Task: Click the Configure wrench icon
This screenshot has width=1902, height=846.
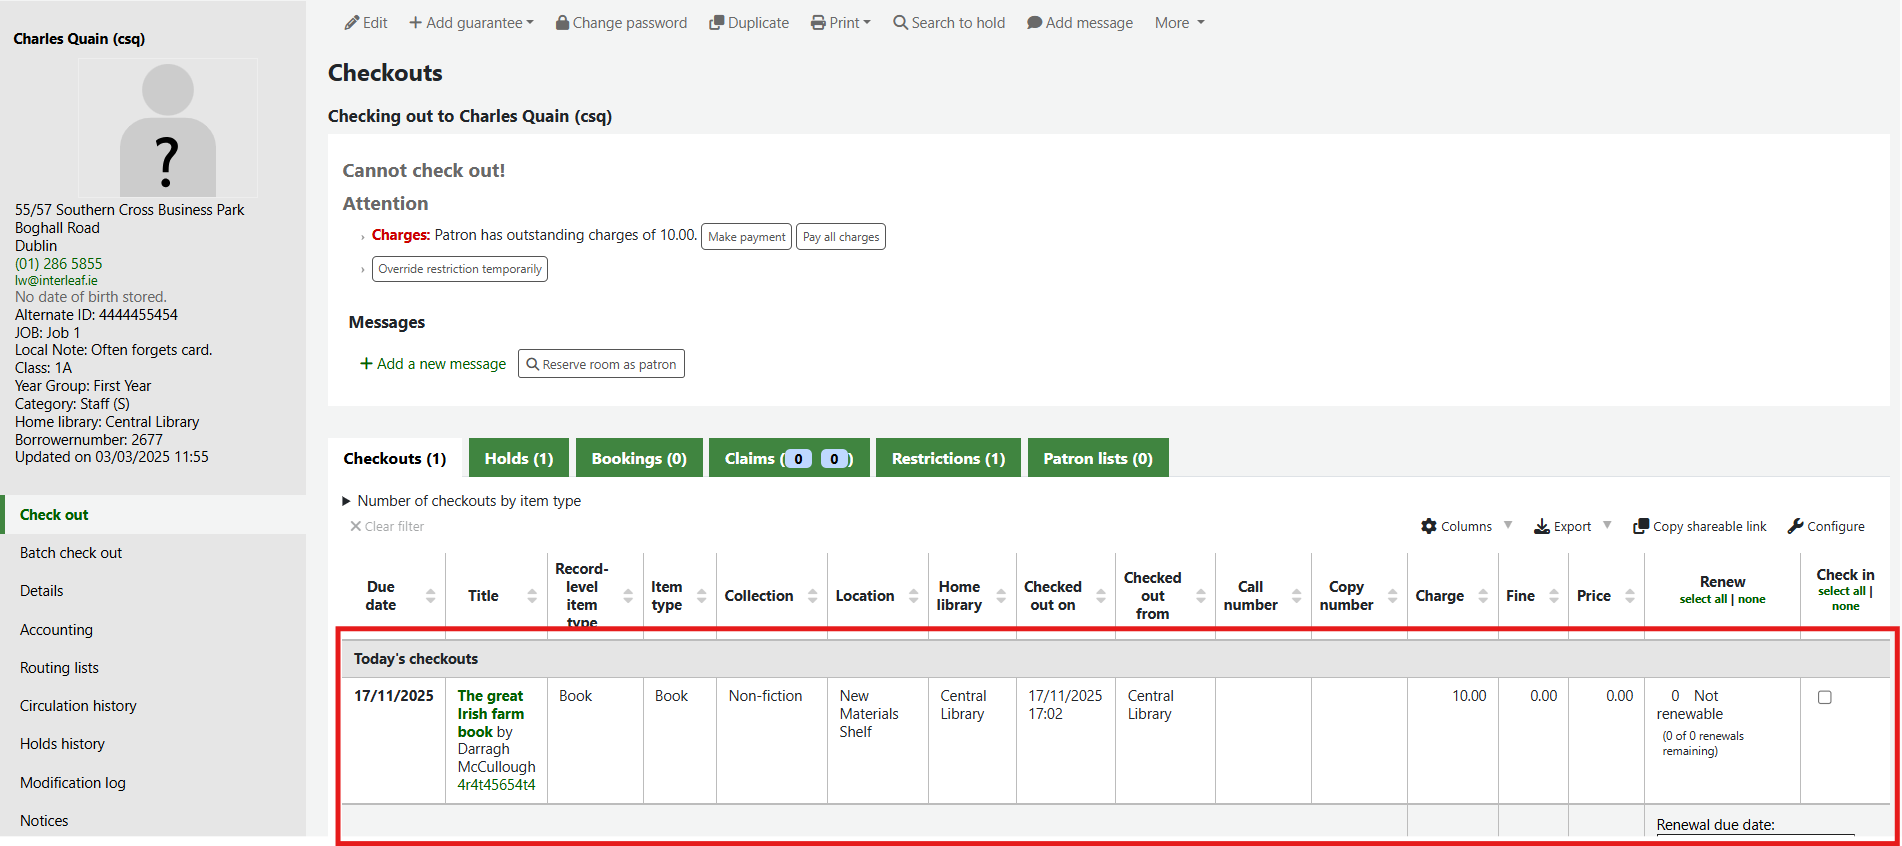Action: pyautogui.click(x=1795, y=526)
